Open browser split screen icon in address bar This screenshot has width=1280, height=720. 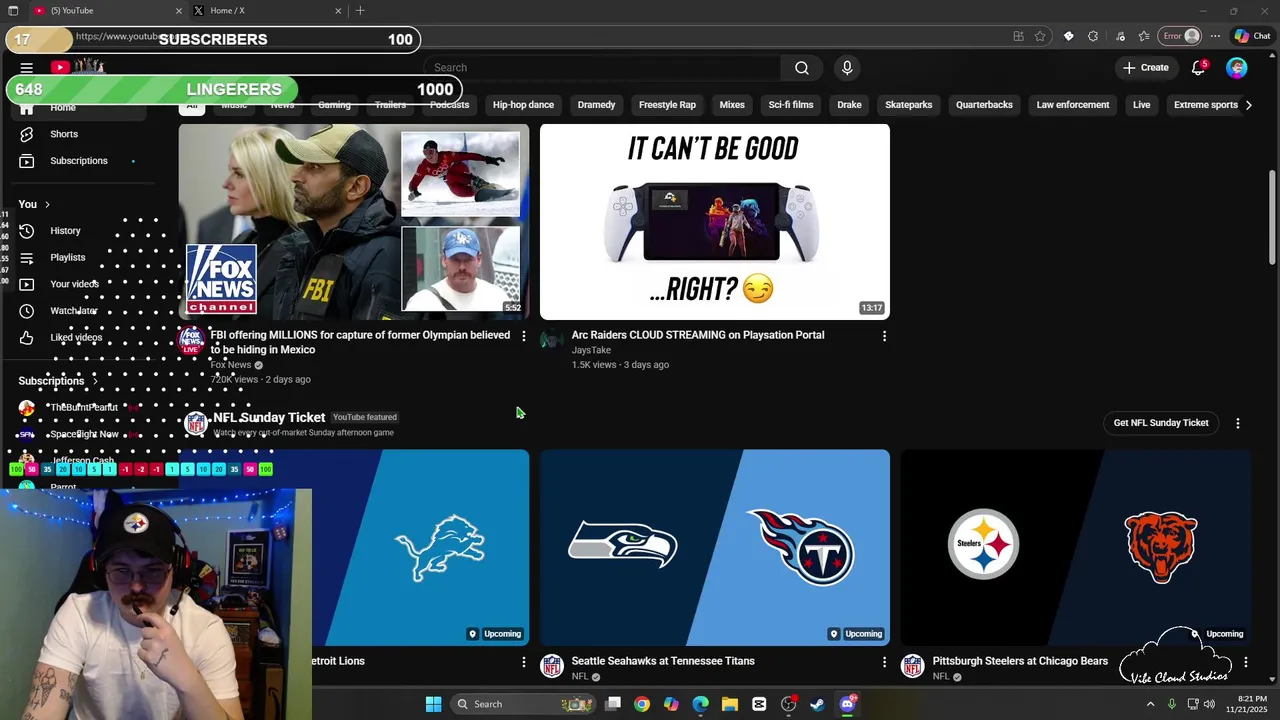pos(1018,36)
